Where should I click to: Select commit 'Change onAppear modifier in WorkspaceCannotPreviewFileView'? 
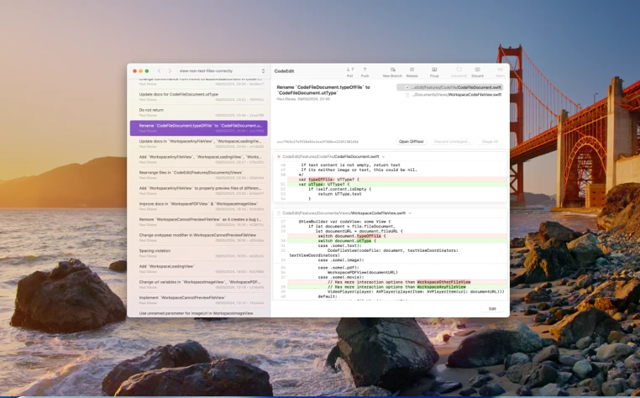pyautogui.click(x=199, y=238)
